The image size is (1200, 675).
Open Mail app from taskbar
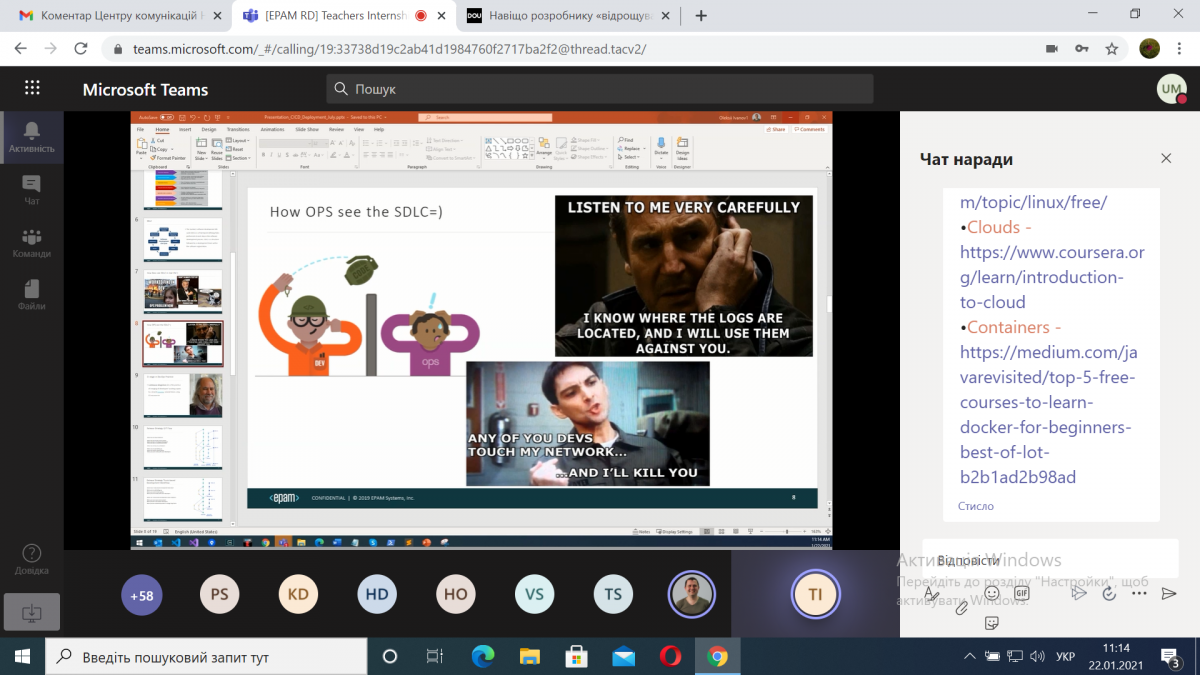pos(624,656)
